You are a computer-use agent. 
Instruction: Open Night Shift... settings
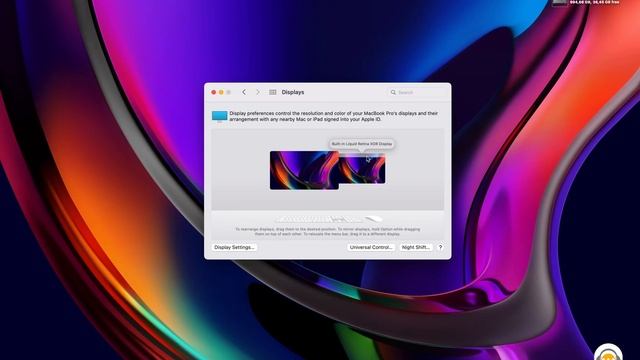click(416, 247)
